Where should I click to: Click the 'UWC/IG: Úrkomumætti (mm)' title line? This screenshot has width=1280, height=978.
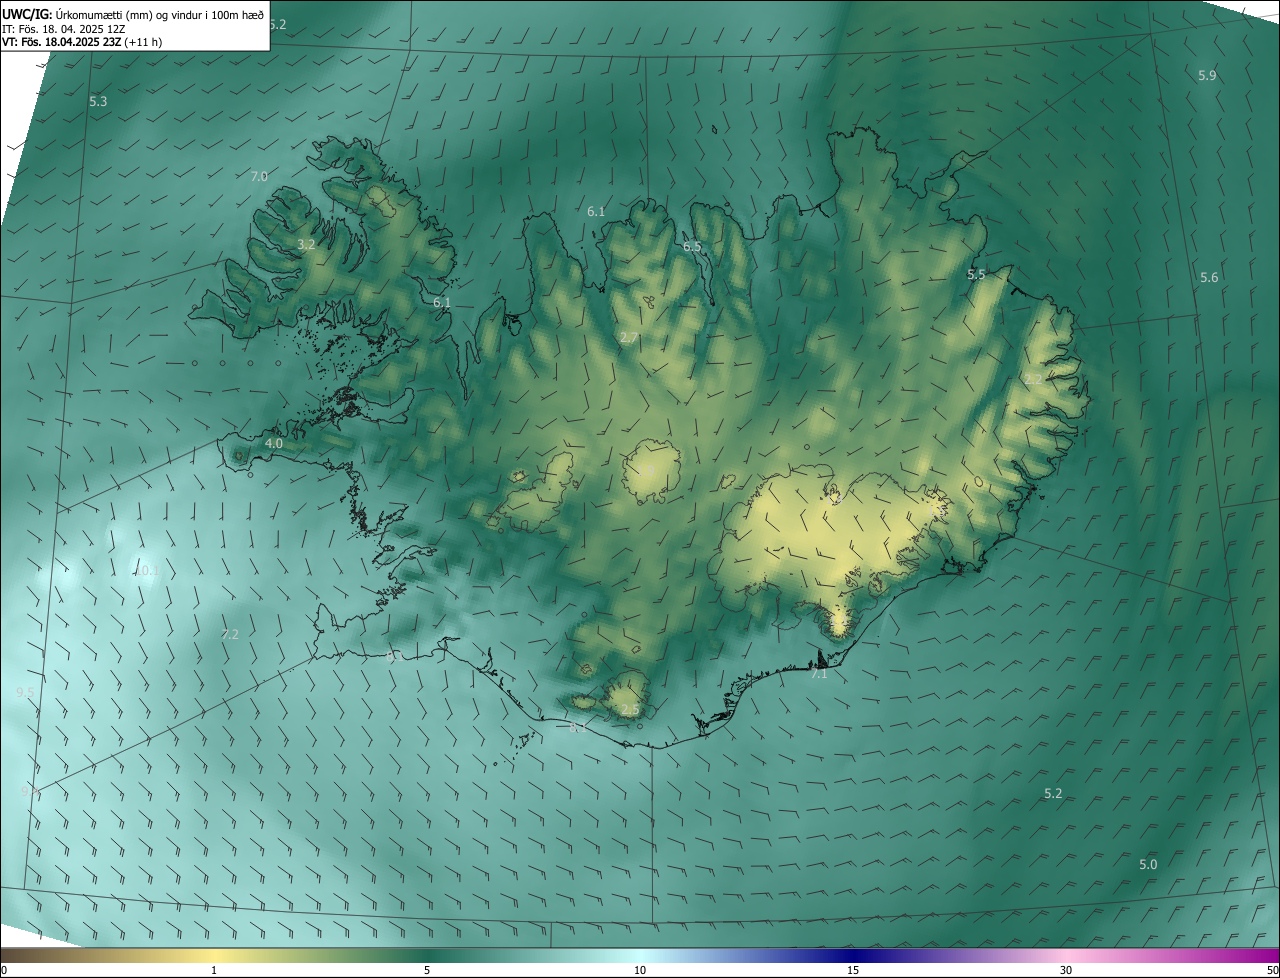click(x=133, y=13)
